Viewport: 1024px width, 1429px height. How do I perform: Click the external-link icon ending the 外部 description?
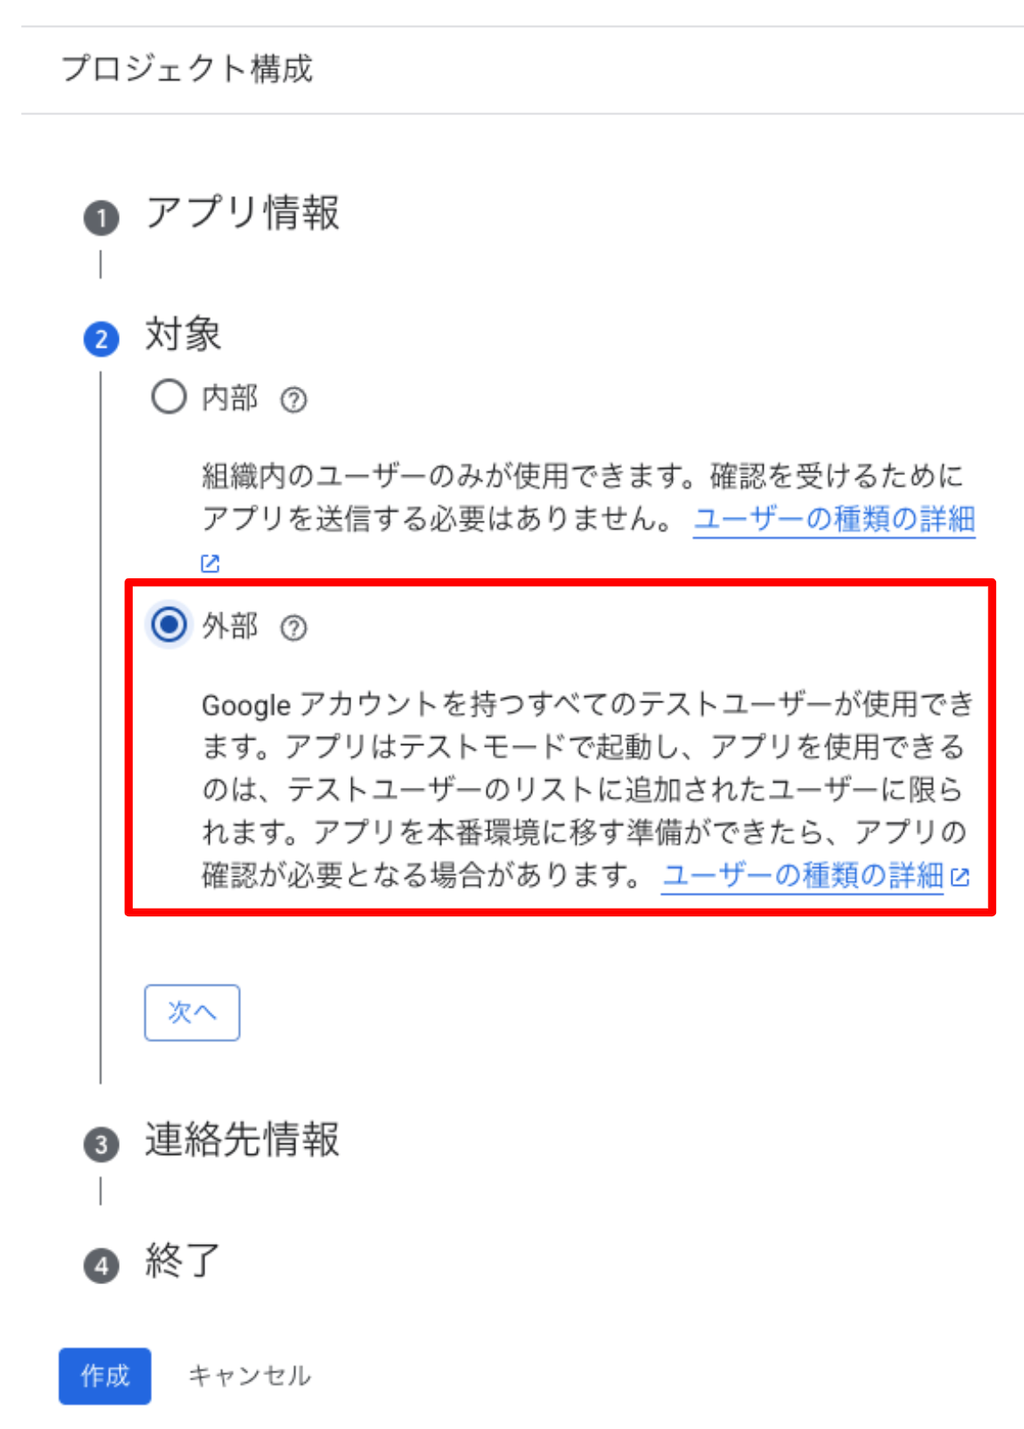point(960,877)
